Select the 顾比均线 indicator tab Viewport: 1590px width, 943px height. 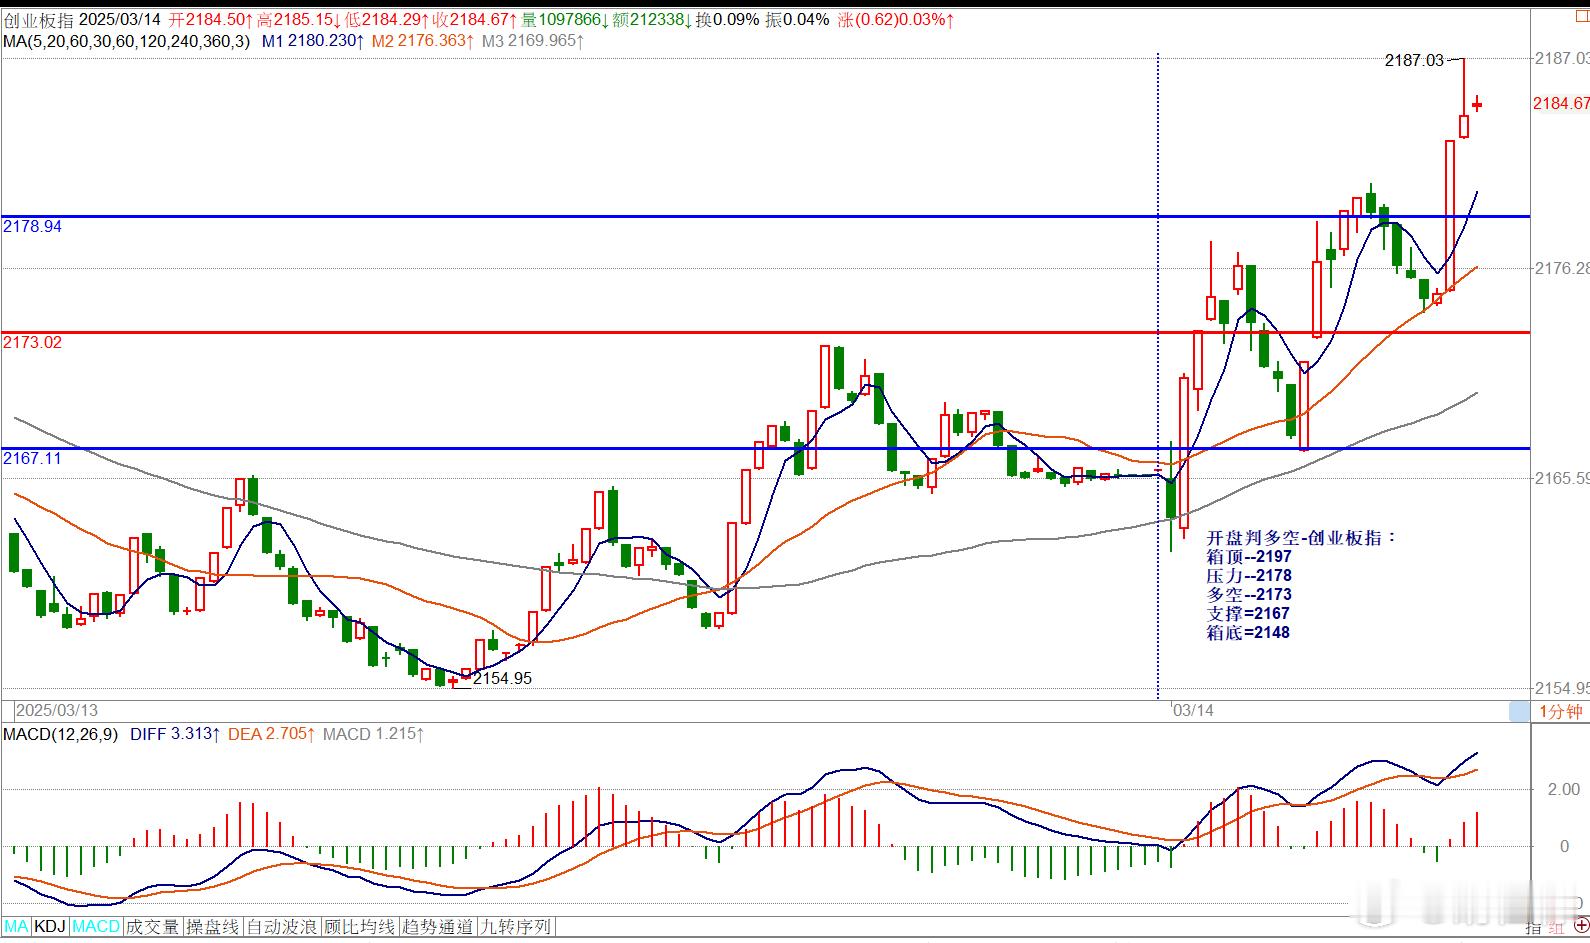click(x=360, y=927)
